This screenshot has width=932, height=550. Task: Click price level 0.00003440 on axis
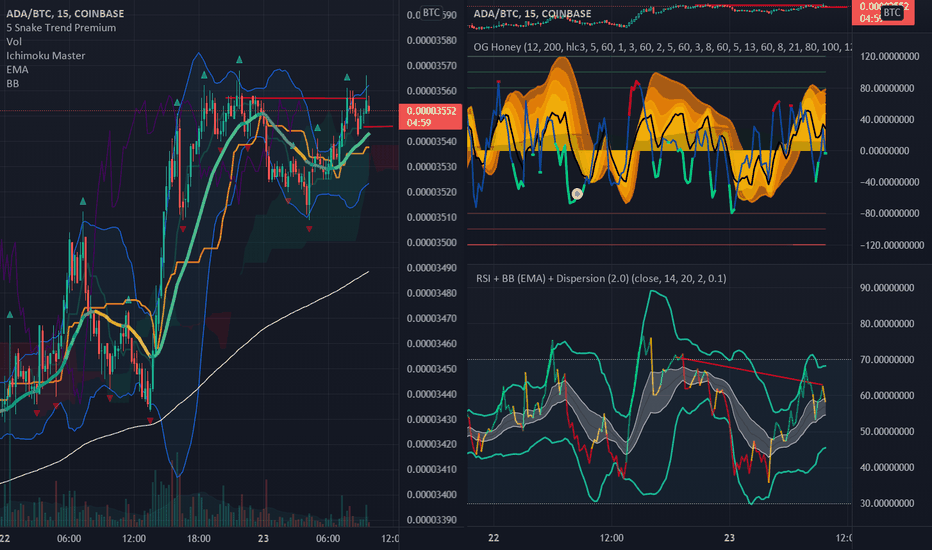tap(432, 394)
